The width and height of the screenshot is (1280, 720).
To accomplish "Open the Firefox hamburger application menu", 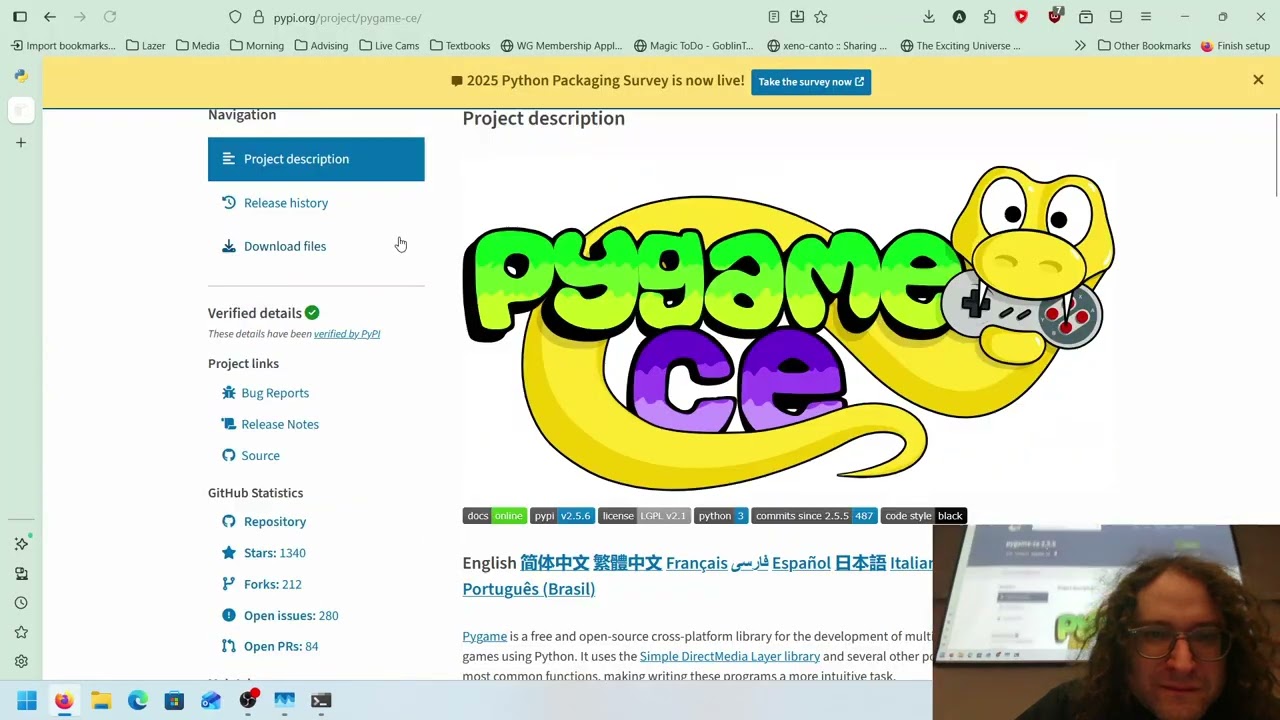I will (1146, 17).
